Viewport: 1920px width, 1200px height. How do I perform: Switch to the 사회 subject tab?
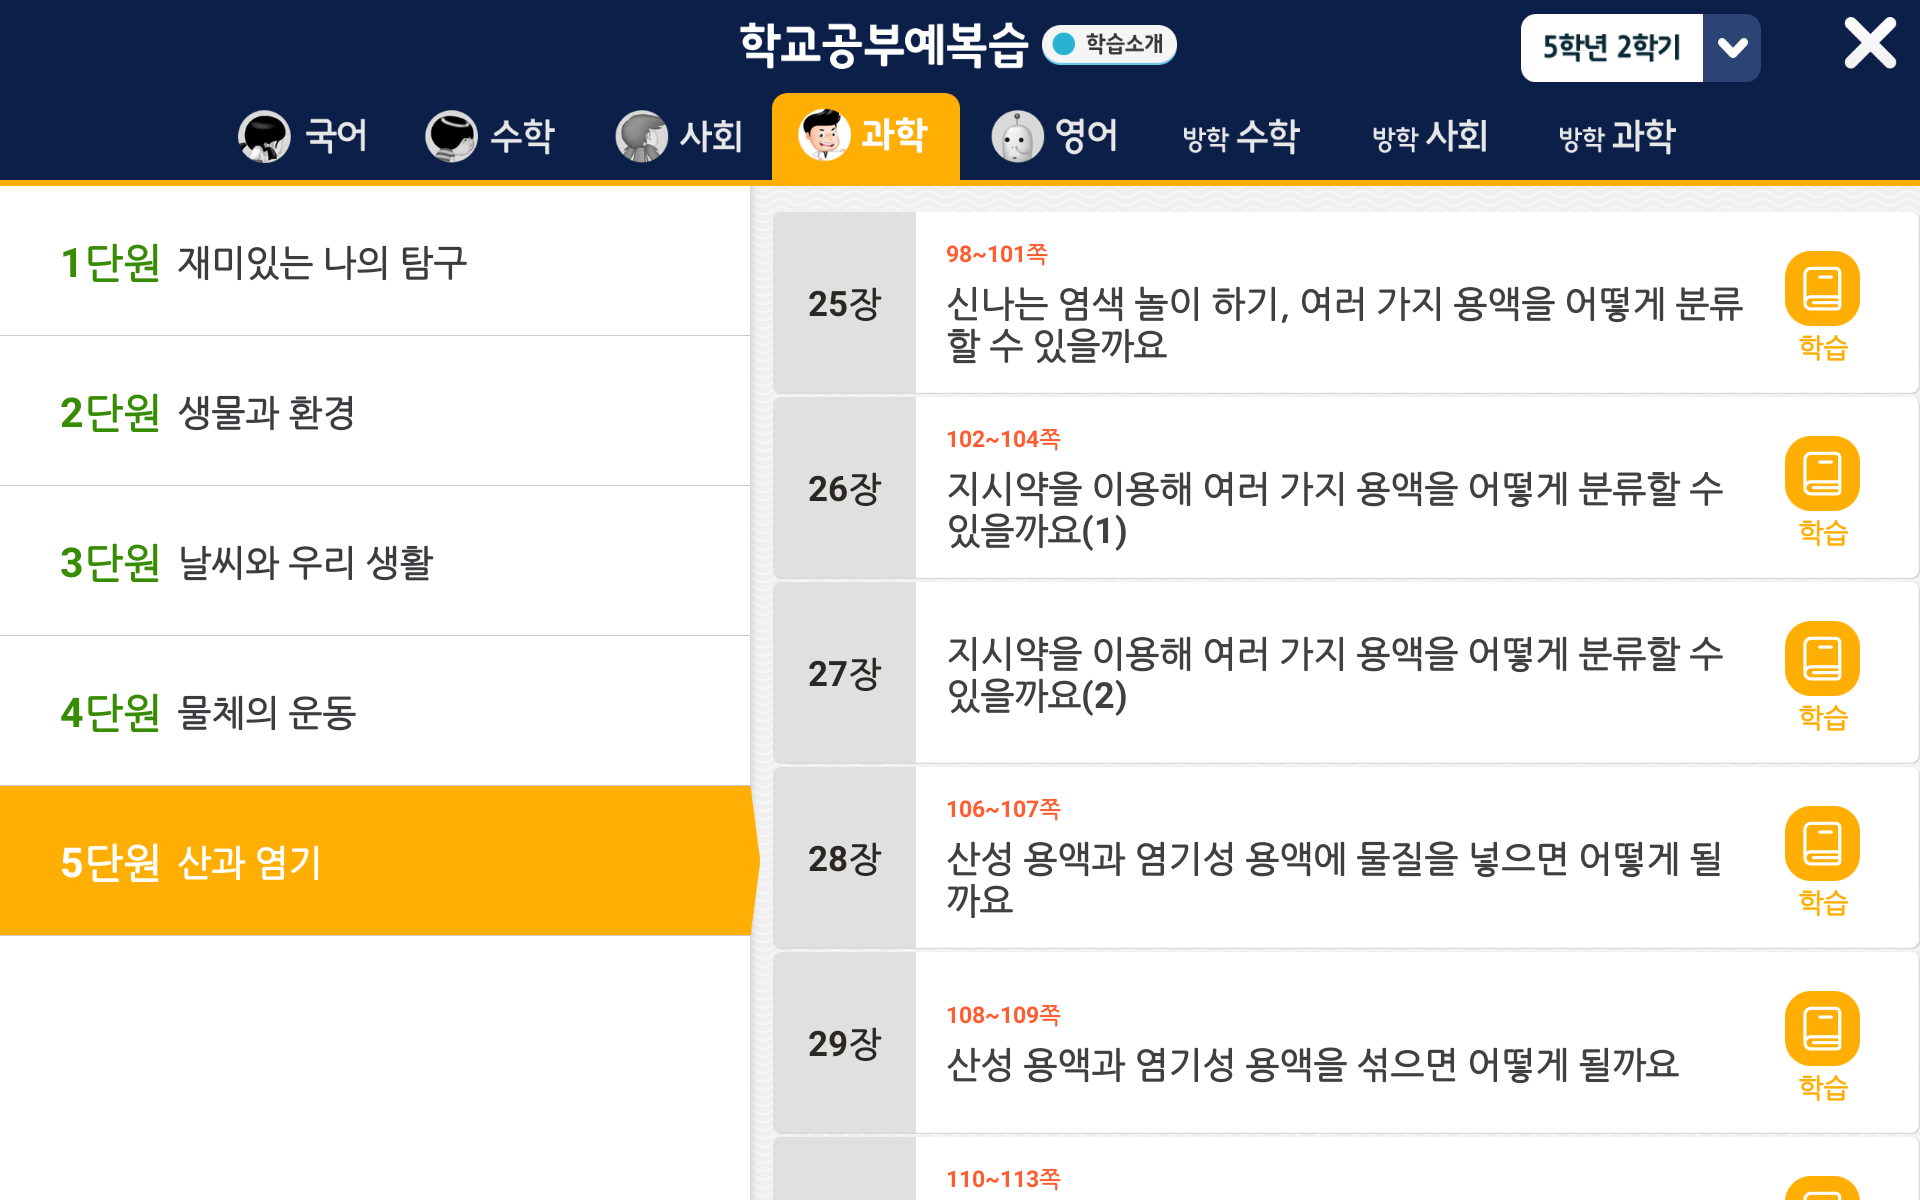680,136
